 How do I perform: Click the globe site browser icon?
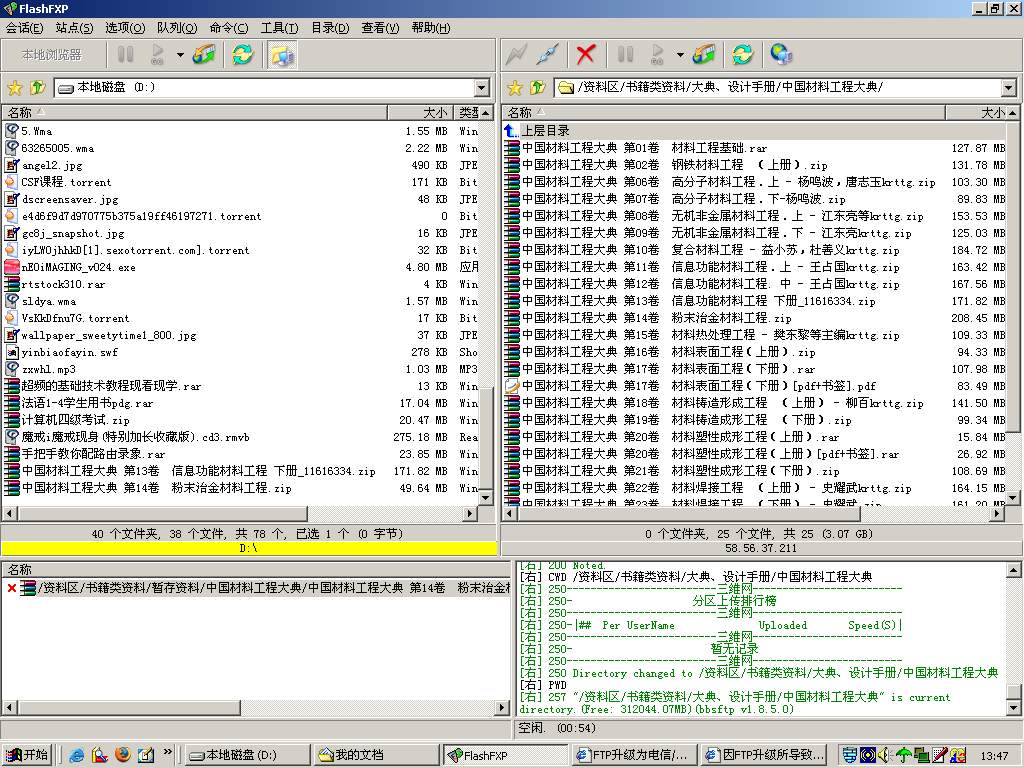tap(781, 54)
